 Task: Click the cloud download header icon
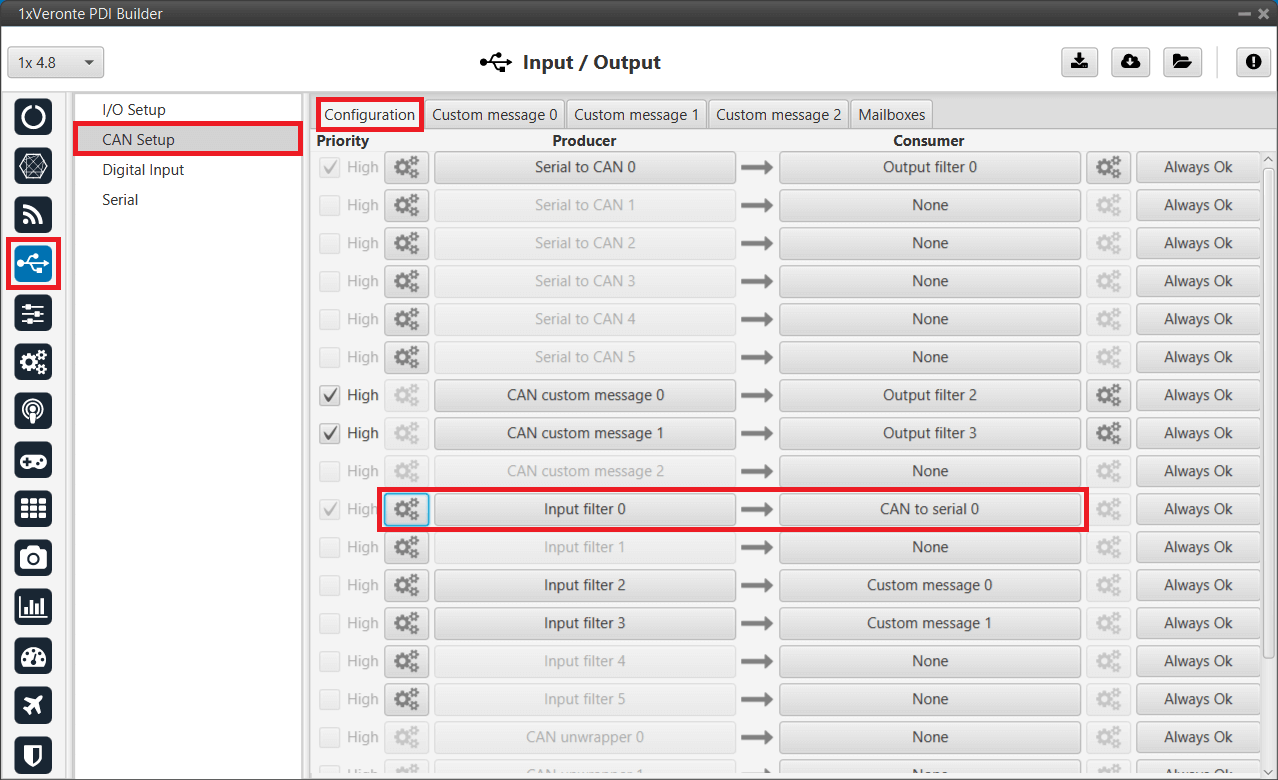[1130, 62]
